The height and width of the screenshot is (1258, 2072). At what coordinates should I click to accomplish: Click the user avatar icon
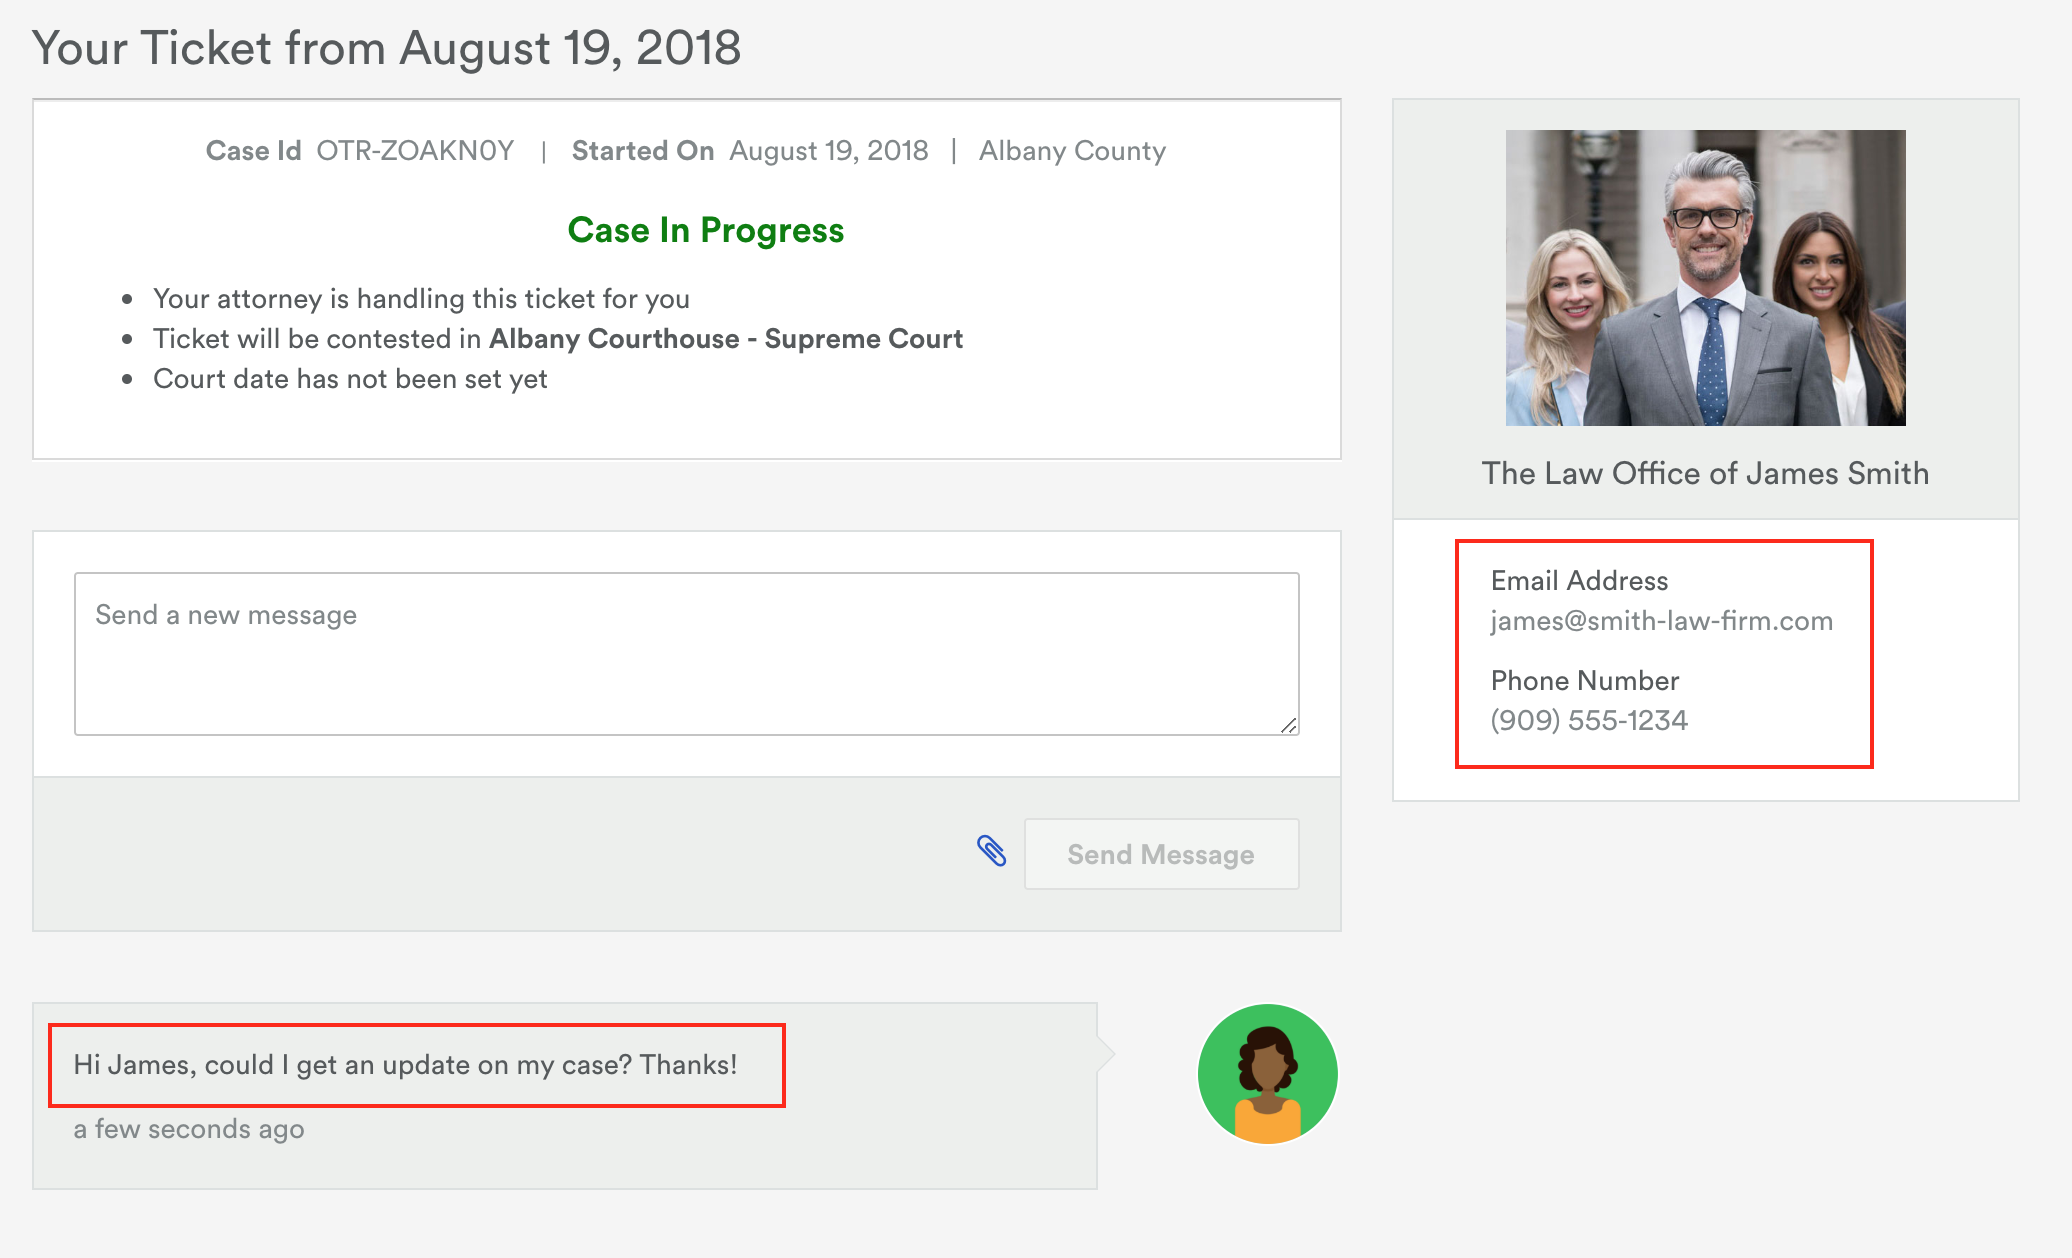(1267, 1074)
